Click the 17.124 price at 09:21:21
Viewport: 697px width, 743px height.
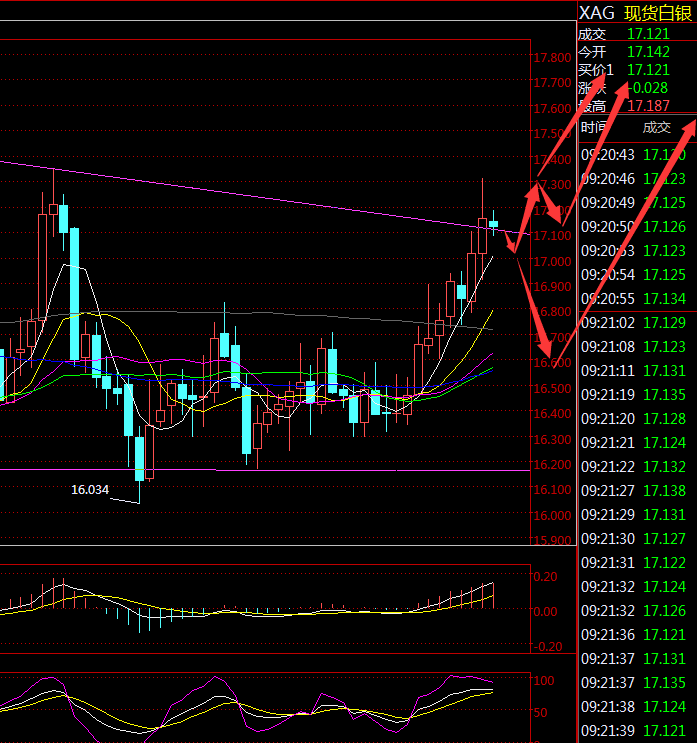click(x=664, y=443)
